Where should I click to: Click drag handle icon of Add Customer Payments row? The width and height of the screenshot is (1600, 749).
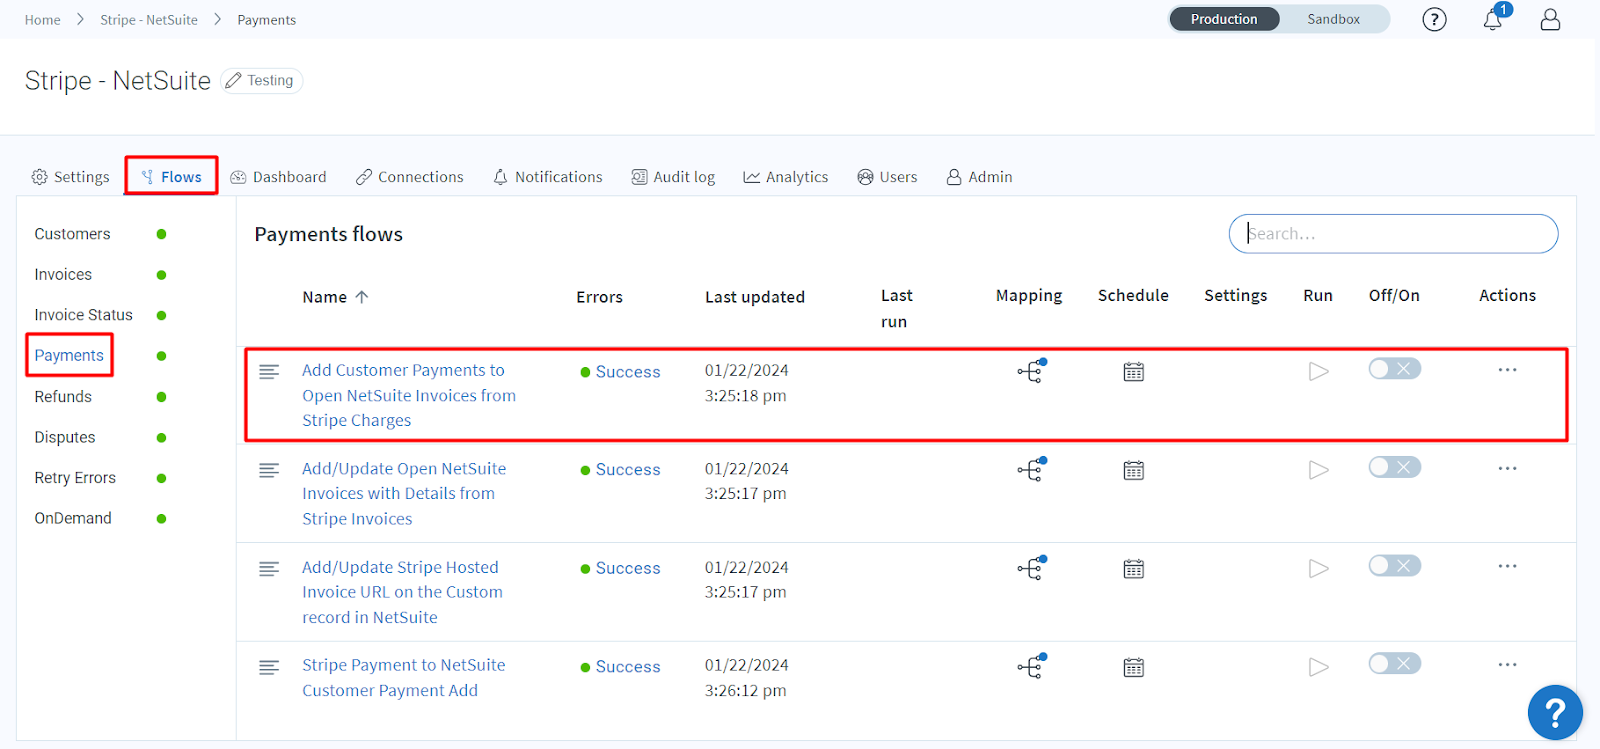[x=269, y=371]
